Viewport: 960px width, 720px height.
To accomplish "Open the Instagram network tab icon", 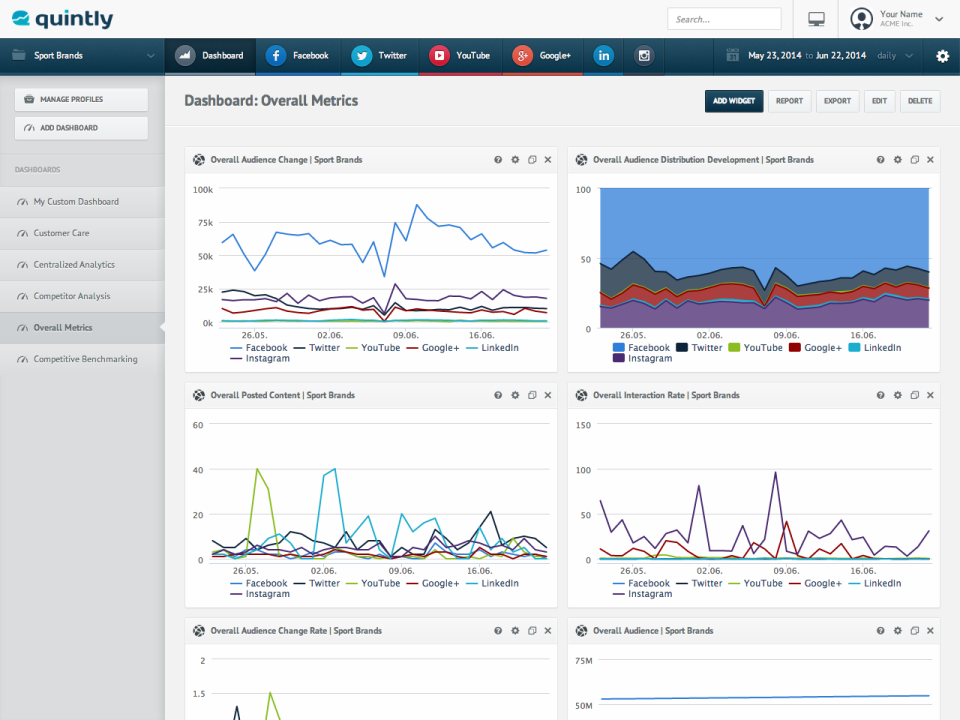I will (x=643, y=56).
